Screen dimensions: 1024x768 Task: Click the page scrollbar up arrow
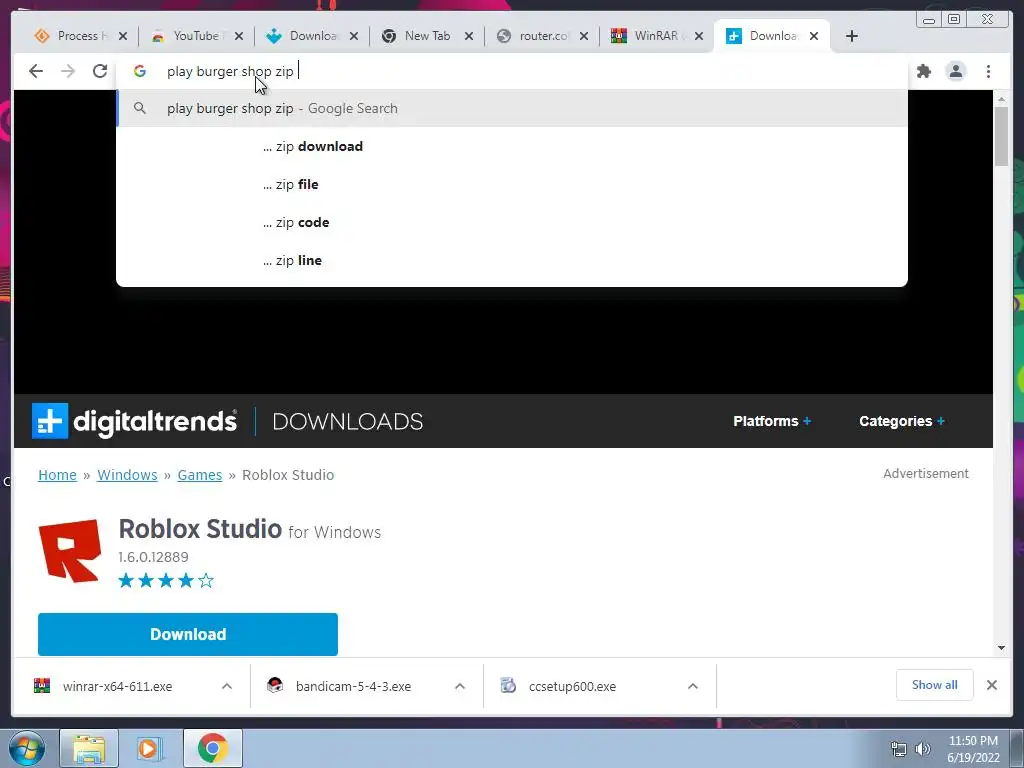1001,99
